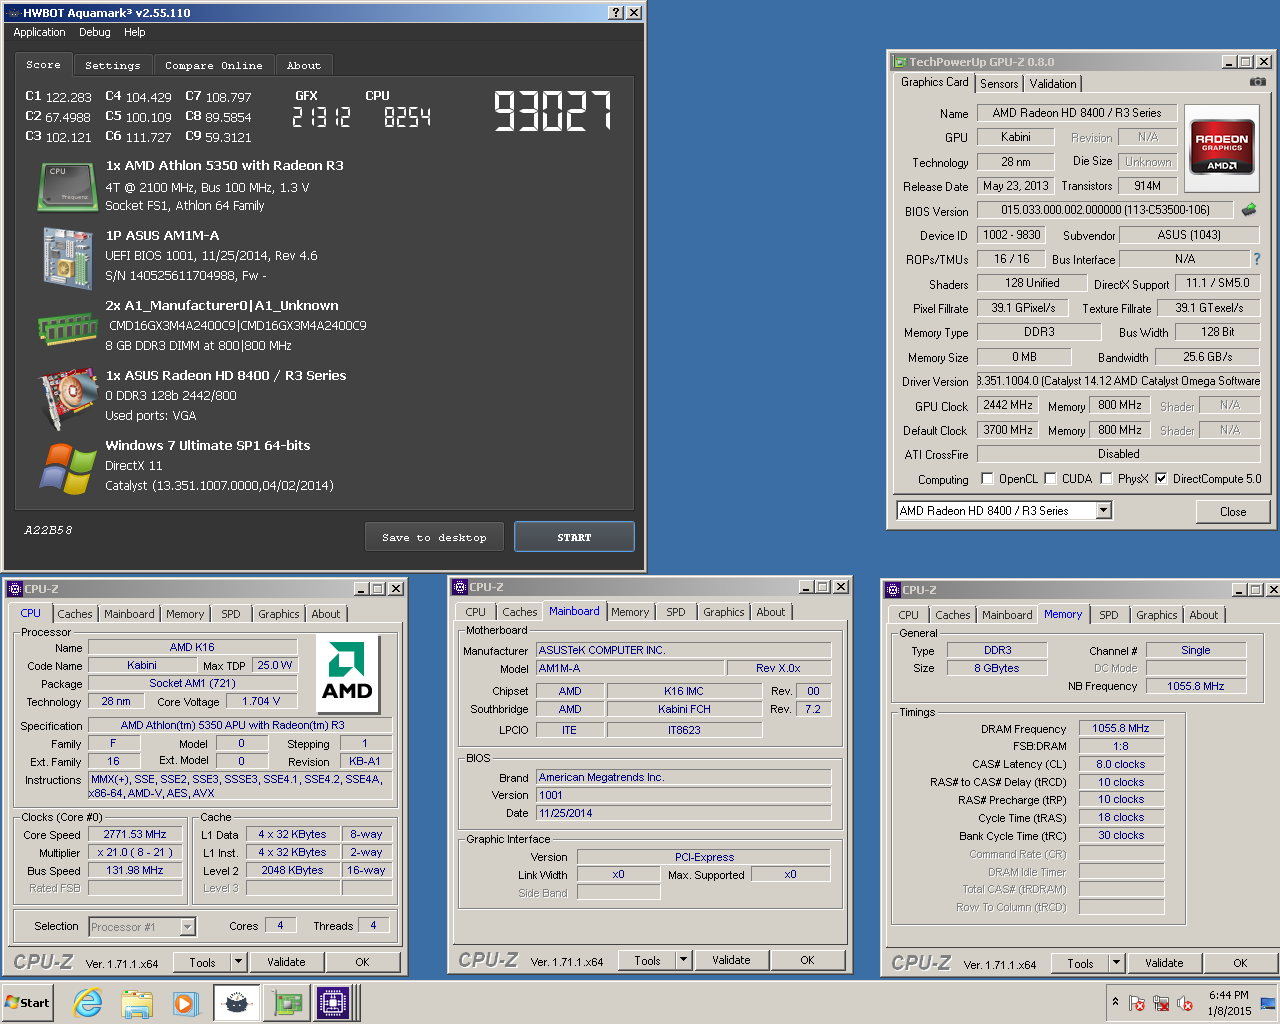This screenshot has width=1280, height=1024.
Task: Click the Action Center flag tray icon
Action: 1137,1003
